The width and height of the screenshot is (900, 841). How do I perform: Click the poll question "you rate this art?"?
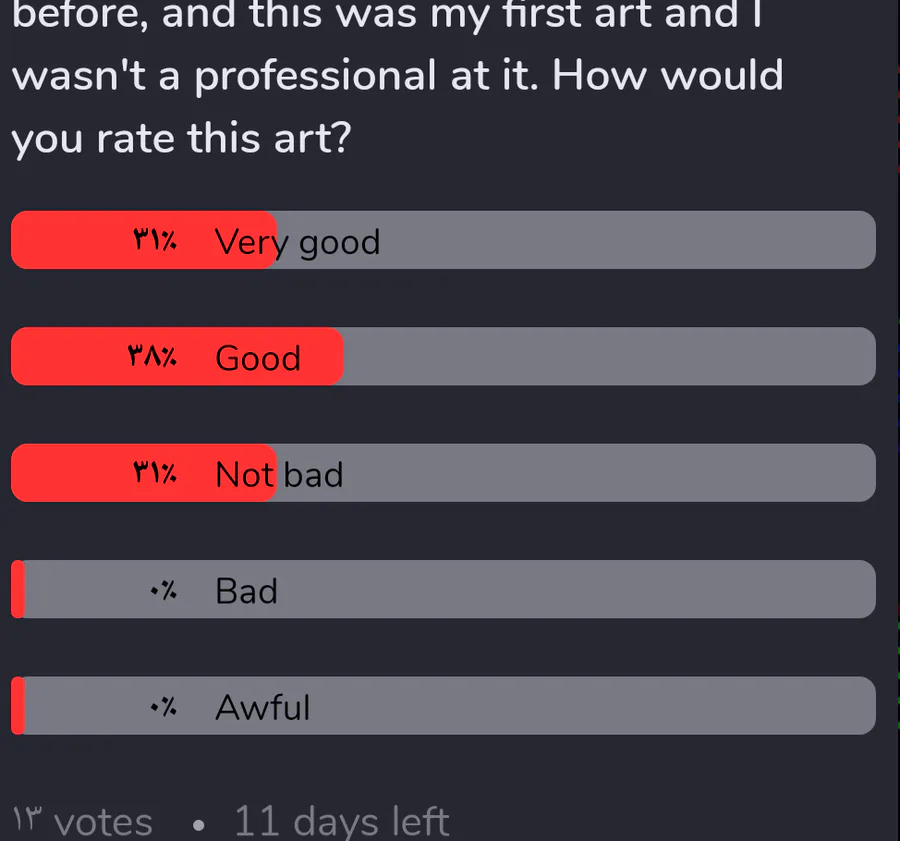pos(181,139)
